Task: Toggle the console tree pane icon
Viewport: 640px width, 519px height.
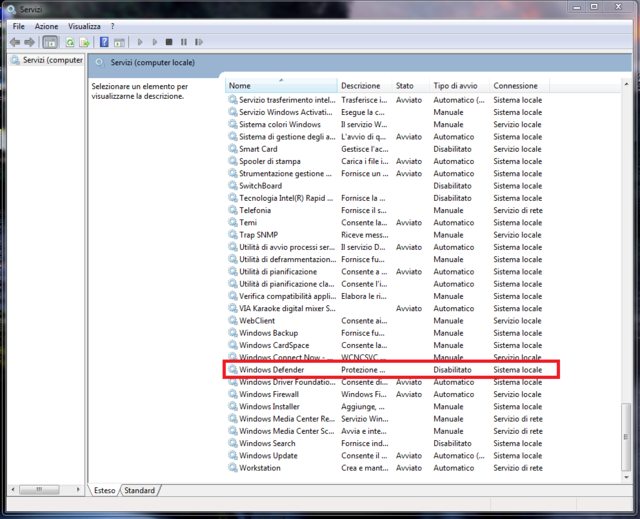Action: pyautogui.click(x=50, y=42)
